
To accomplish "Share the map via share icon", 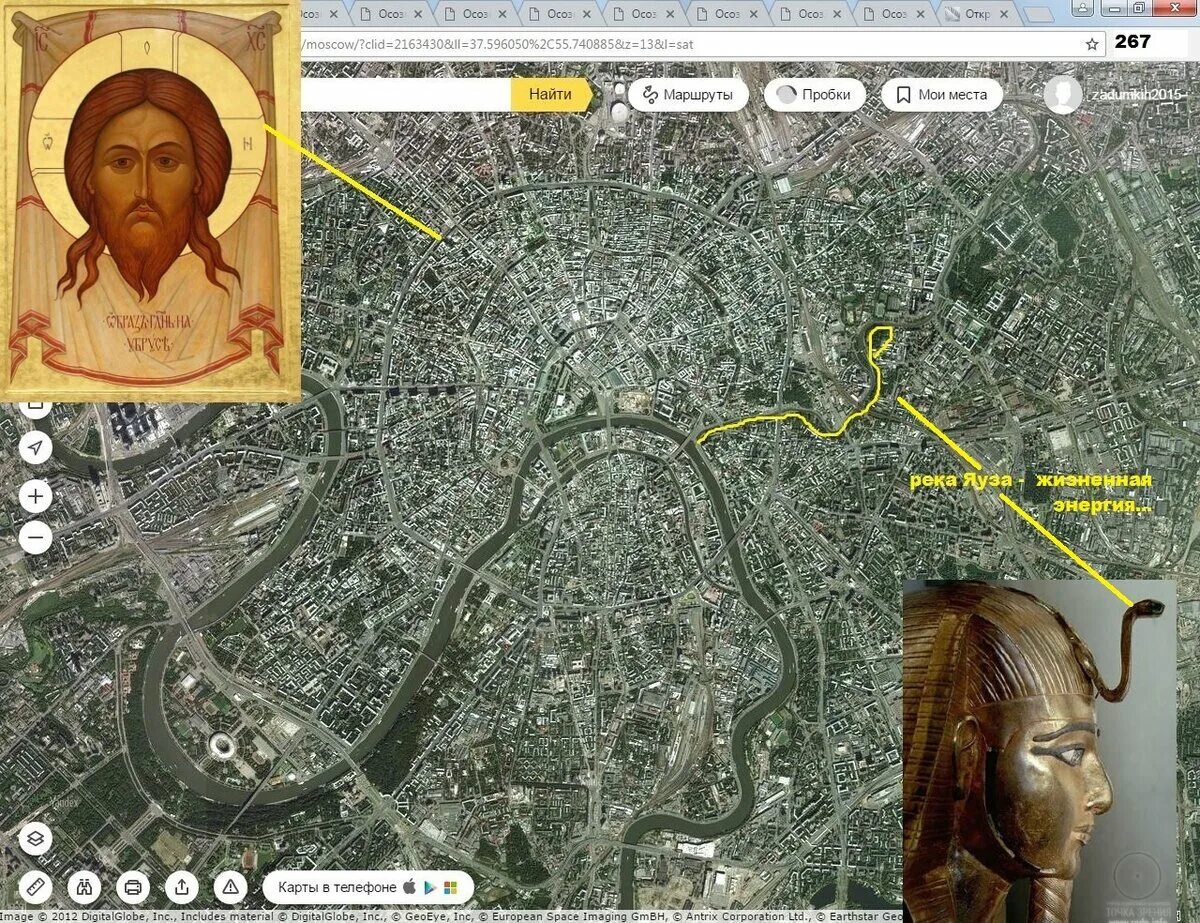I will pos(181,886).
